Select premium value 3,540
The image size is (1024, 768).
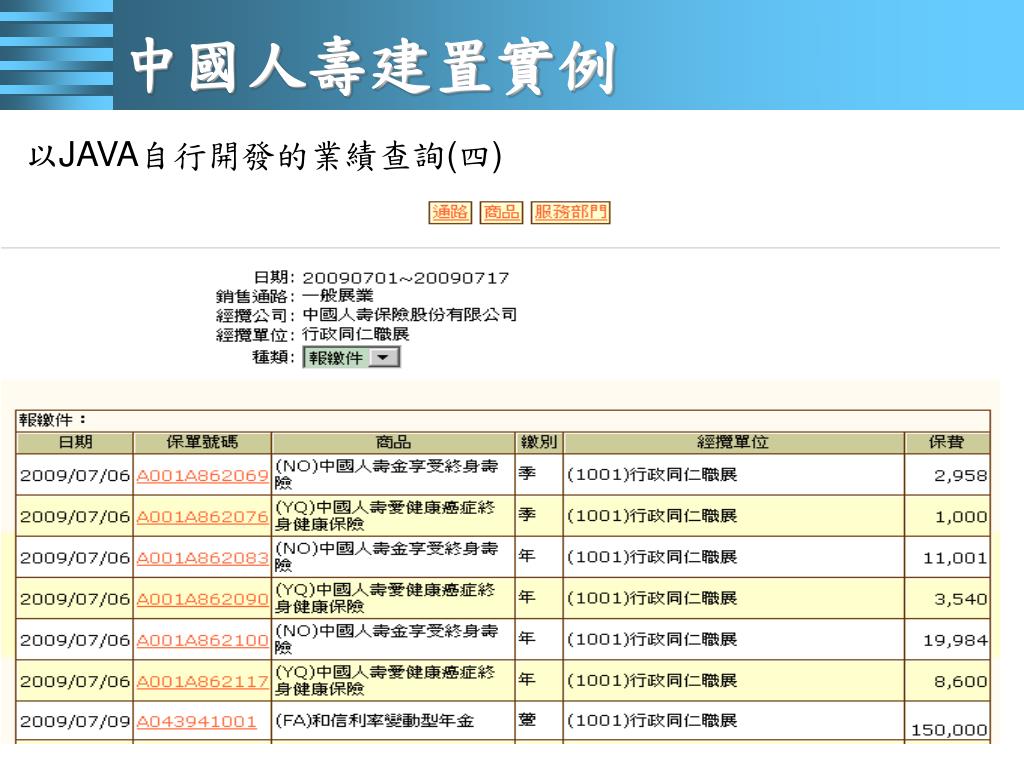pos(960,600)
